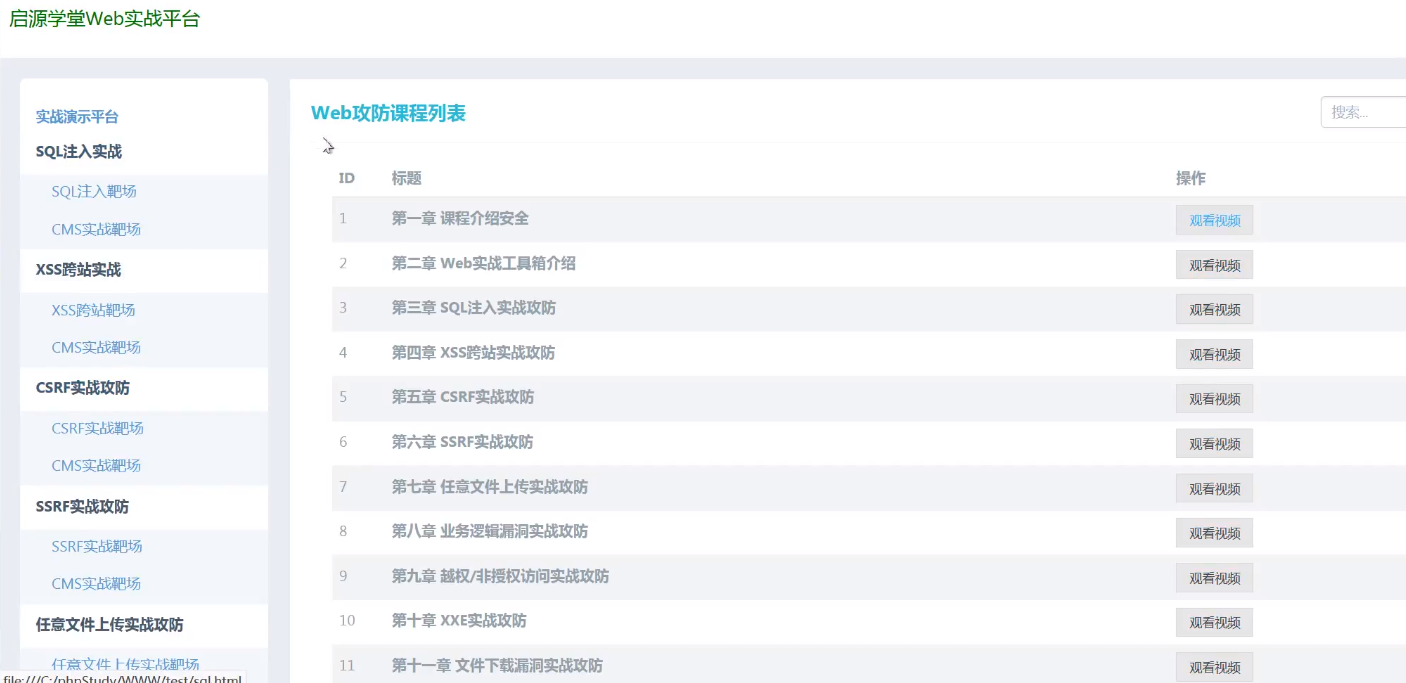Watch video for 第三章 SQL注入实战攻防
The height and width of the screenshot is (683, 1406).
pos(1214,309)
